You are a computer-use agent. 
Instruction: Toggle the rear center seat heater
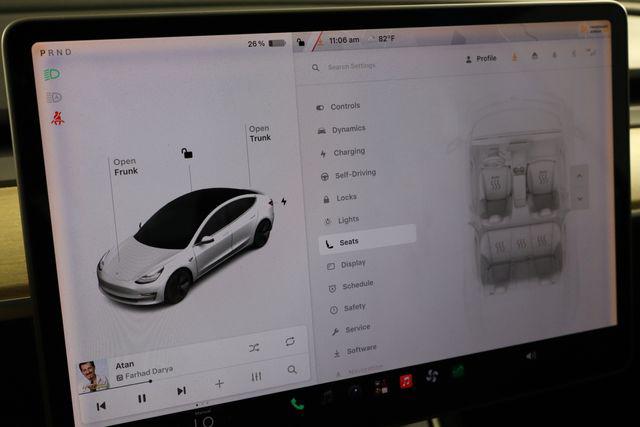coord(522,244)
